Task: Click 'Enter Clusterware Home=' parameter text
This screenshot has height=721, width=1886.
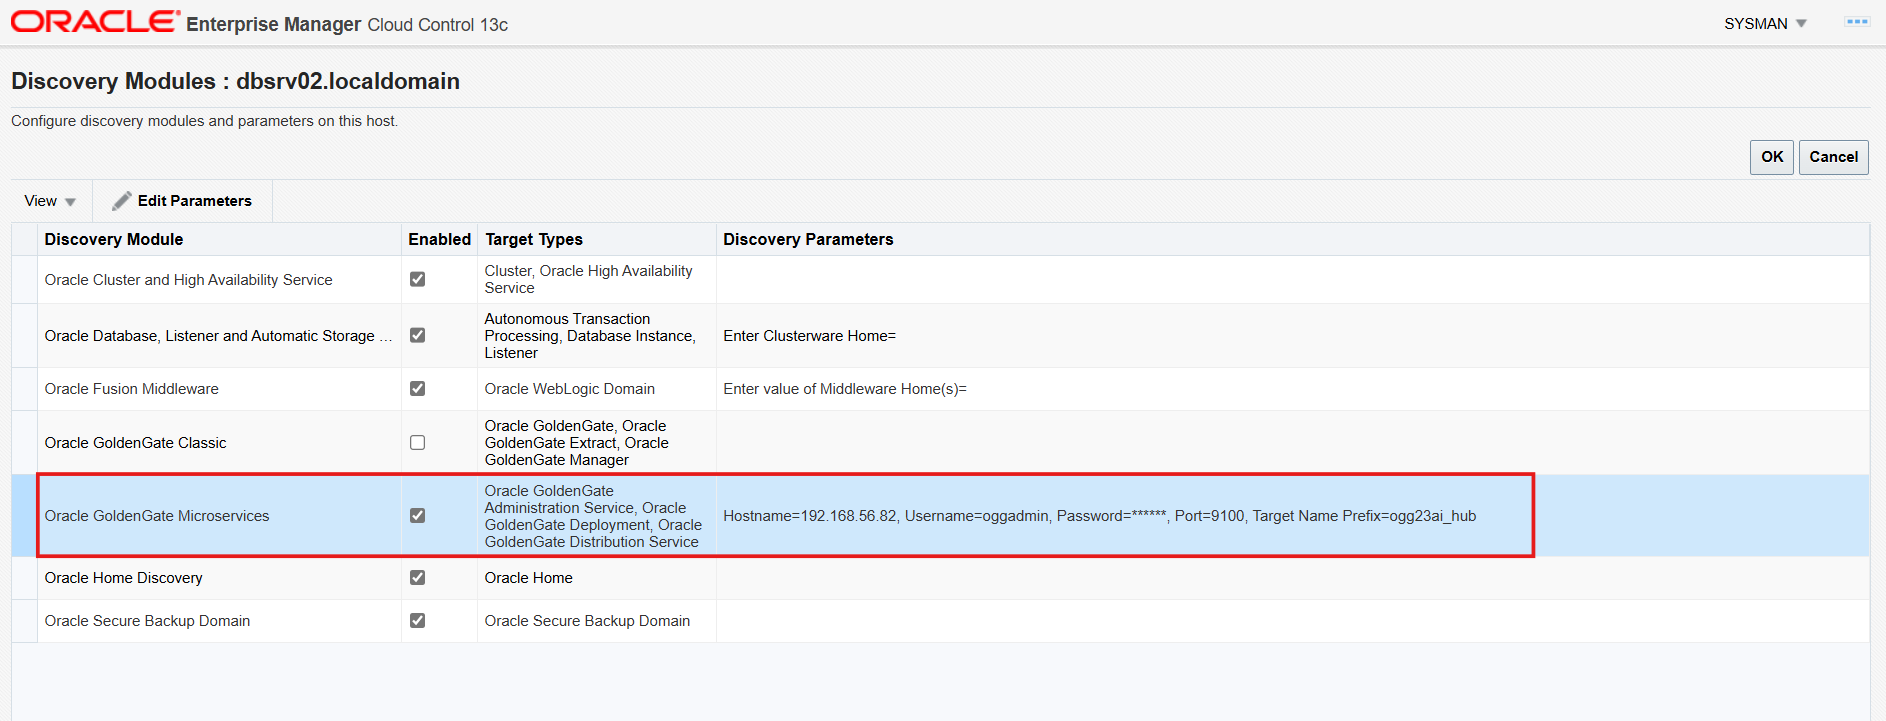Action: tap(809, 336)
